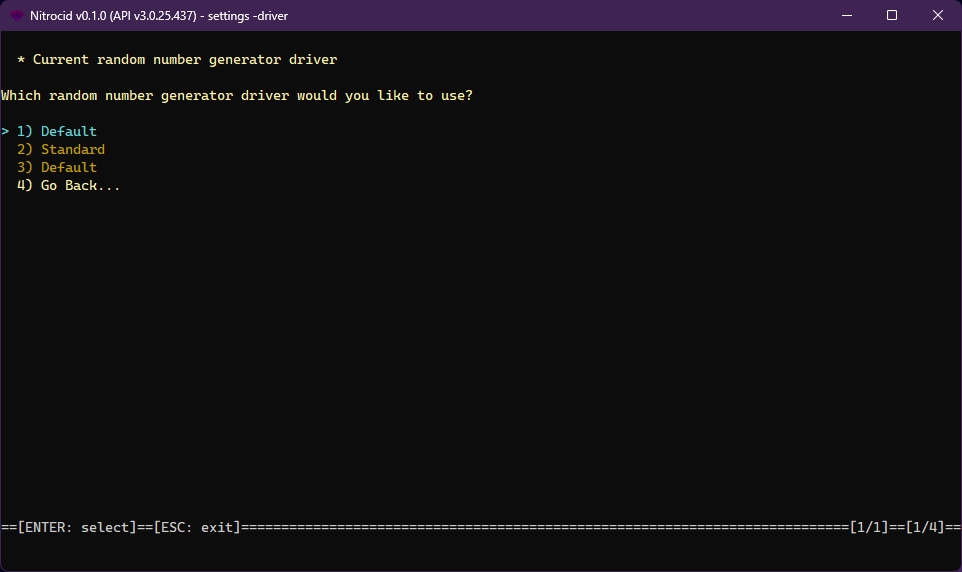
Task: Click the Nitrocid app icon in title bar
Action: pos(17,16)
